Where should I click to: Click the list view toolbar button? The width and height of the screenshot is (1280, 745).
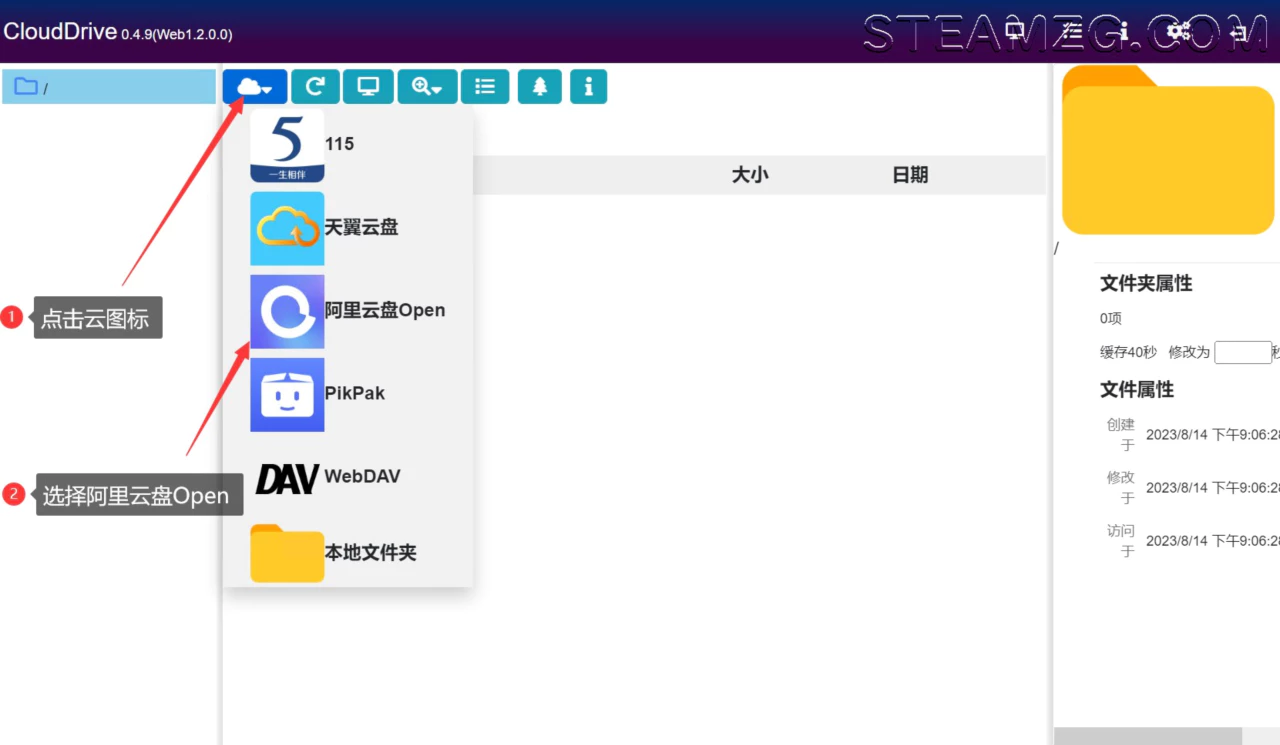(x=485, y=87)
